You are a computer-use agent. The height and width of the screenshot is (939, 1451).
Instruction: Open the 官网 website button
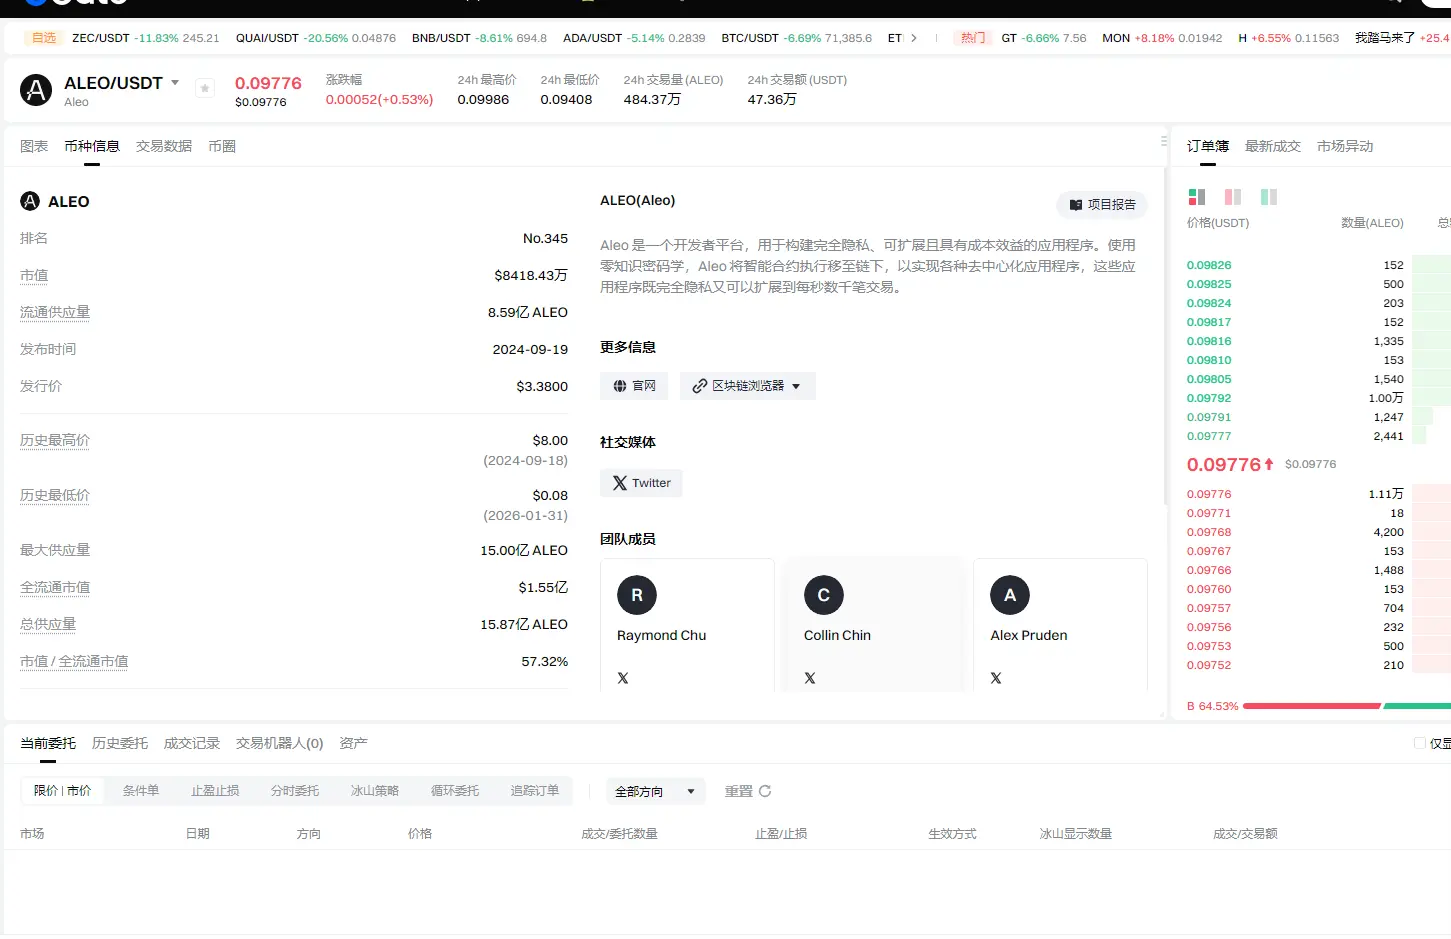[x=634, y=386]
